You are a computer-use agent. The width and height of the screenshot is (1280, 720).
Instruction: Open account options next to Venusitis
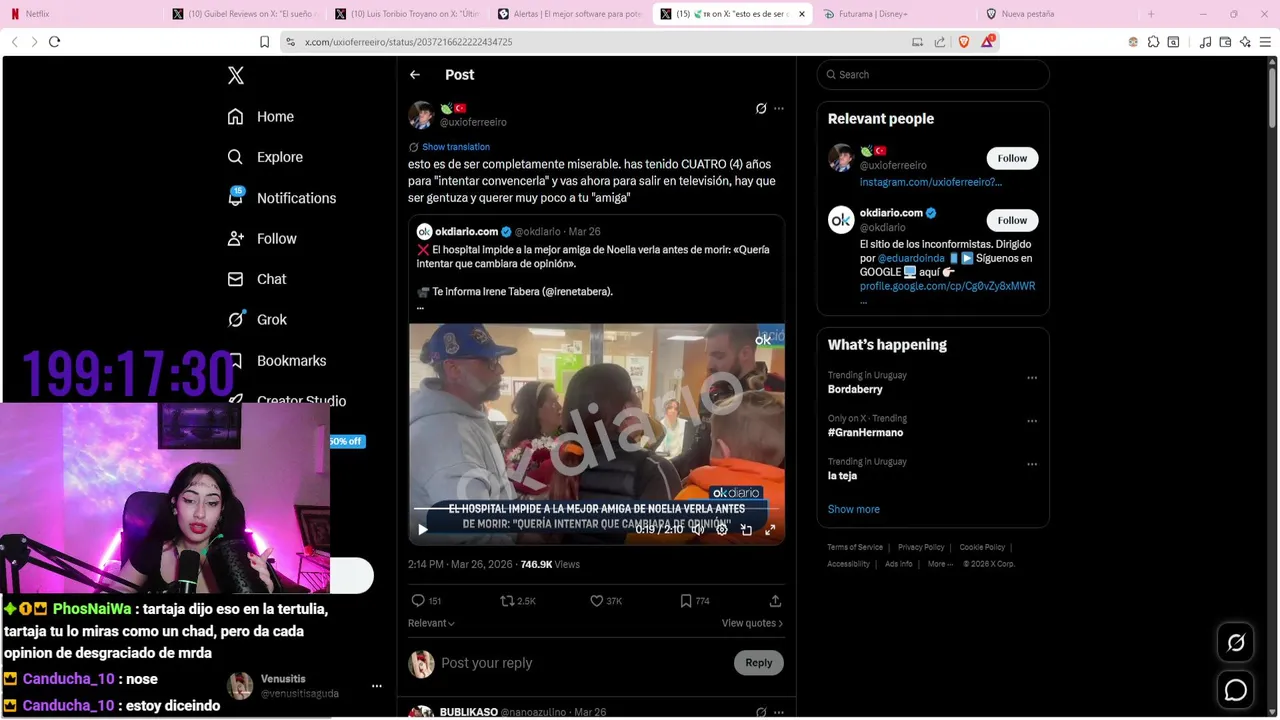click(377, 686)
